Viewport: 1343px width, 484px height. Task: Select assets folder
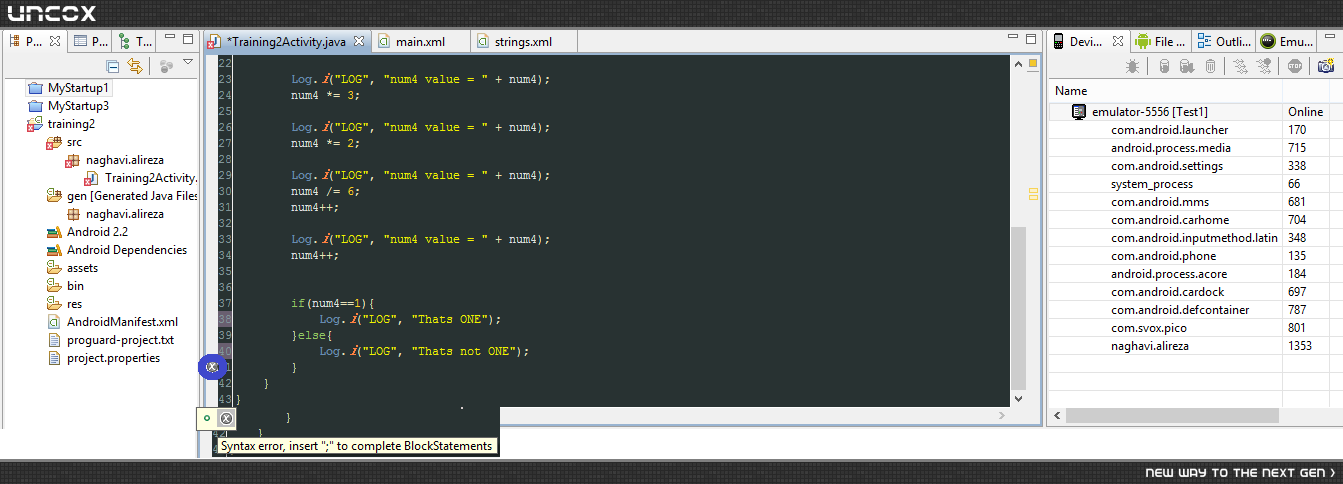72,268
